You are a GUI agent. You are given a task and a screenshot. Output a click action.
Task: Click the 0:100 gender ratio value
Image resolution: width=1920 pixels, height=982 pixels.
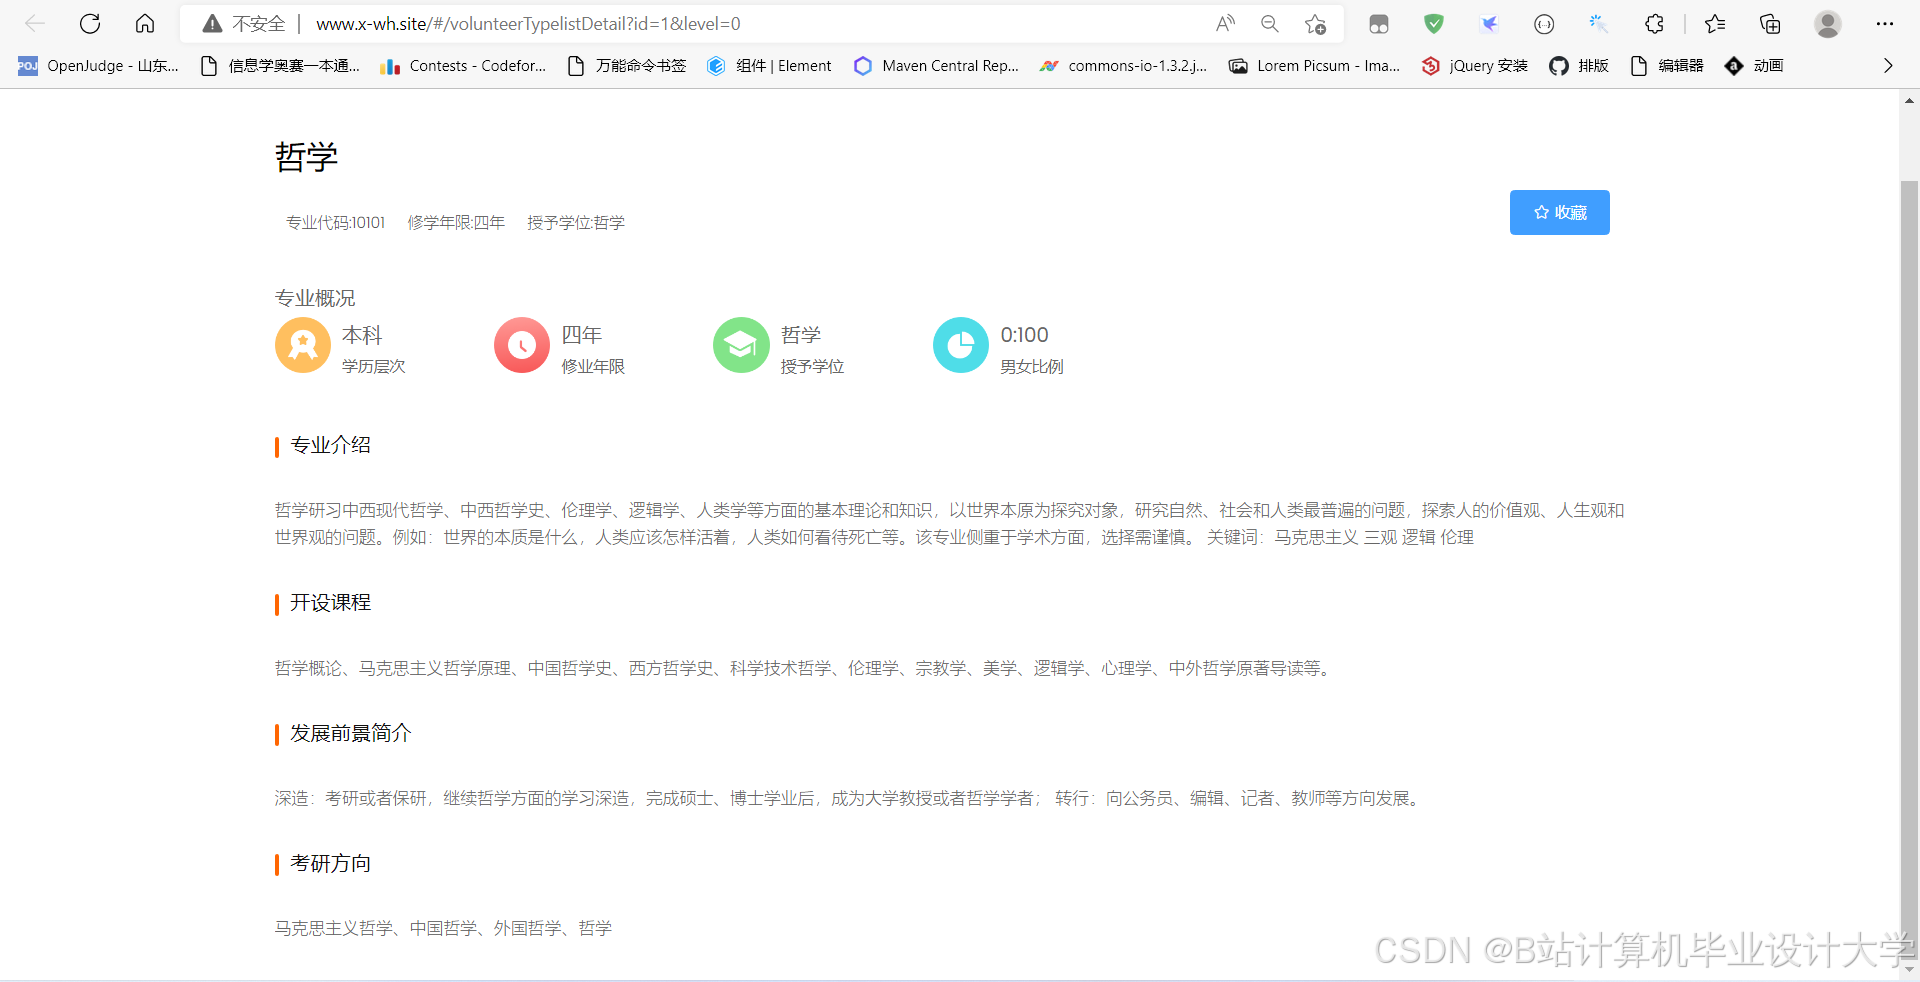[1024, 335]
